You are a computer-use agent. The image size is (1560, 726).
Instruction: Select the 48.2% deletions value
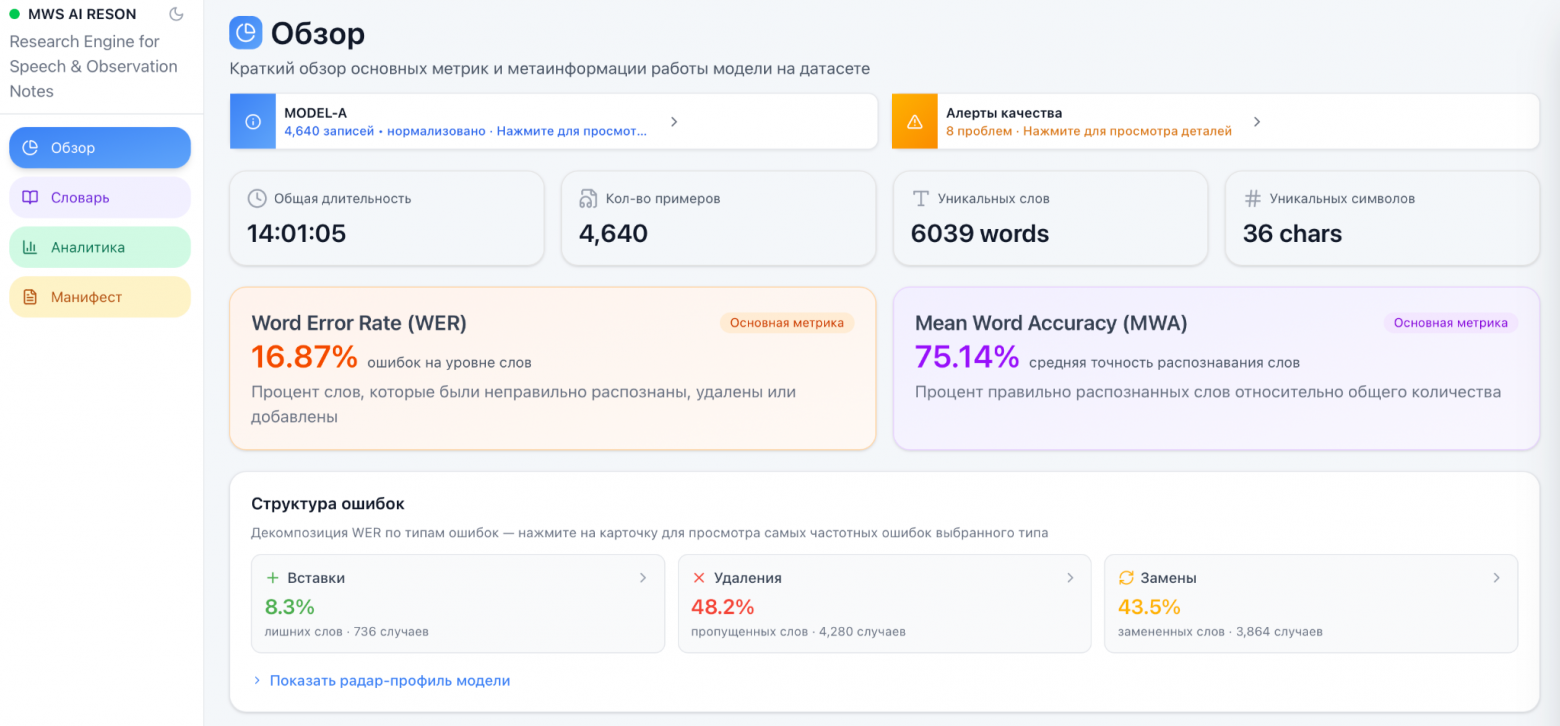pos(723,607)
